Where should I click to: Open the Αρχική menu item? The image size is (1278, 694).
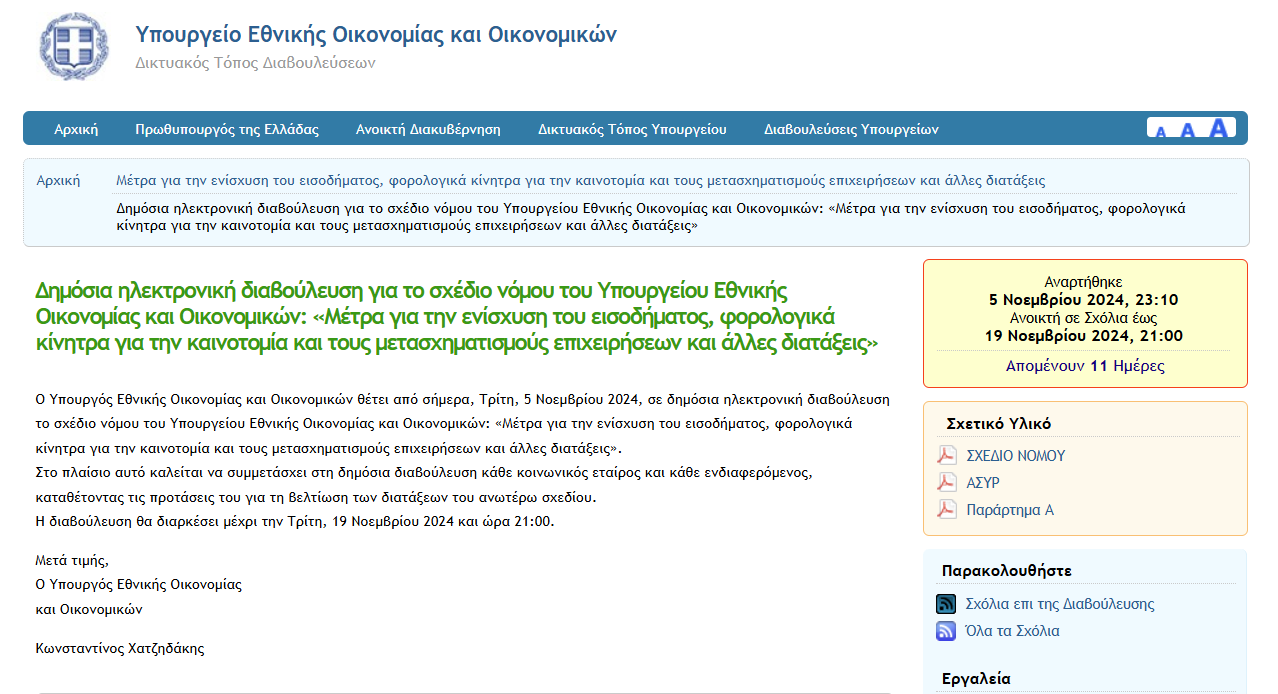pyautogui.click(x=76, y=129)
